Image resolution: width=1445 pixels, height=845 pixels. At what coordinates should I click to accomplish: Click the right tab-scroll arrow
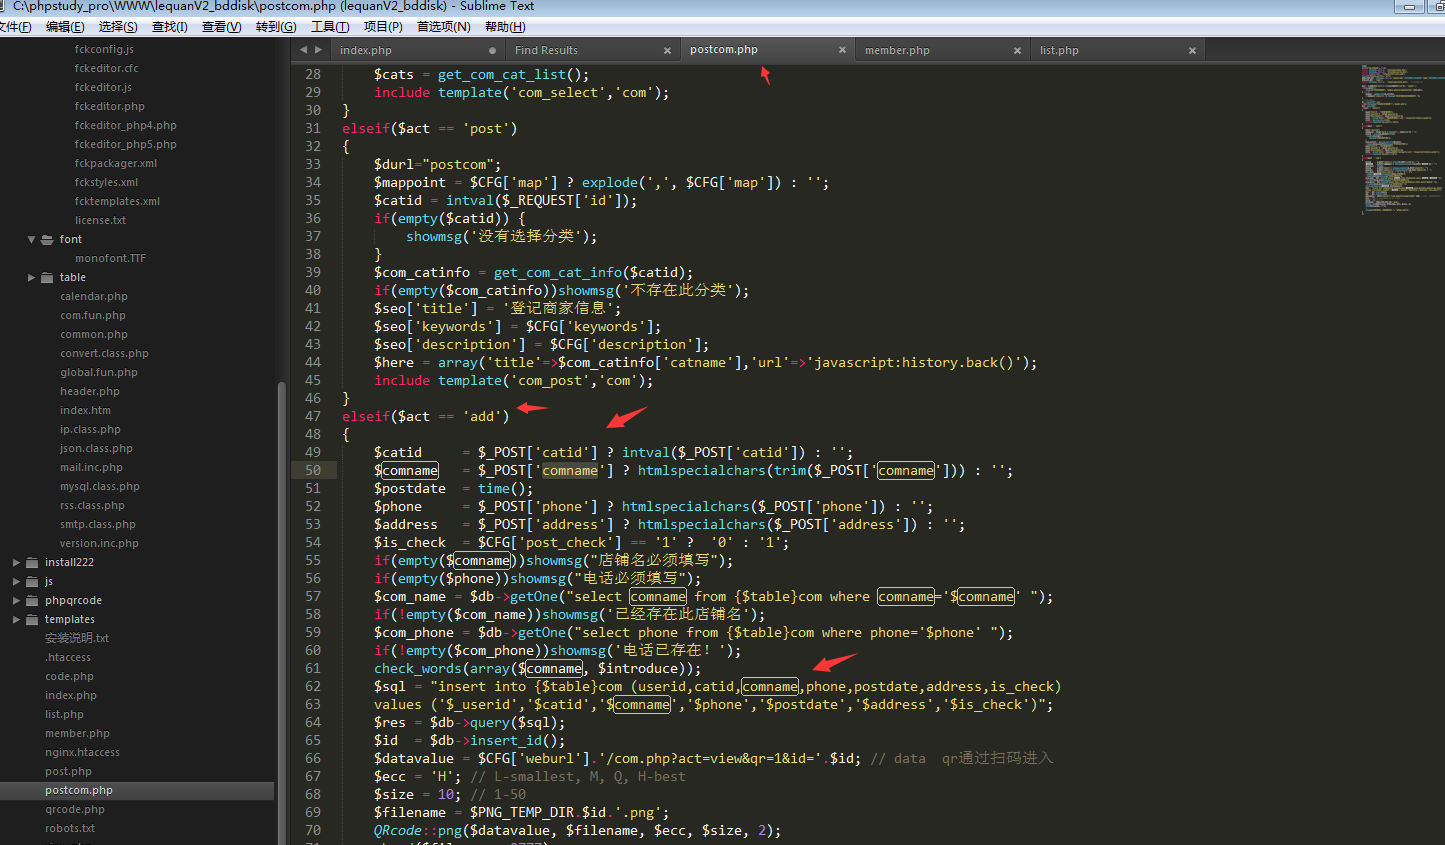click(319, 50)
